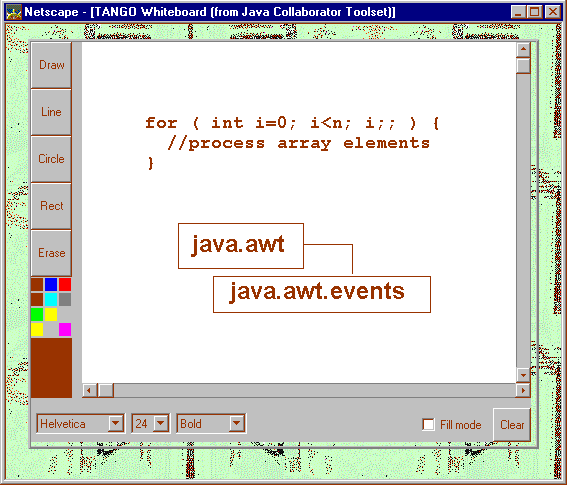567x485 pixels.
Task: Open the Bold style dropdown
Action: pyautogui.click(x=211, y=424)
